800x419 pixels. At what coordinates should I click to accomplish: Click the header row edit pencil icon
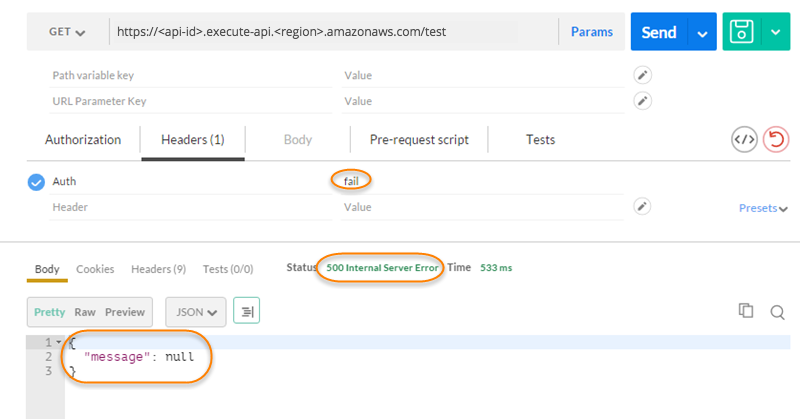[x=644, y=207]
